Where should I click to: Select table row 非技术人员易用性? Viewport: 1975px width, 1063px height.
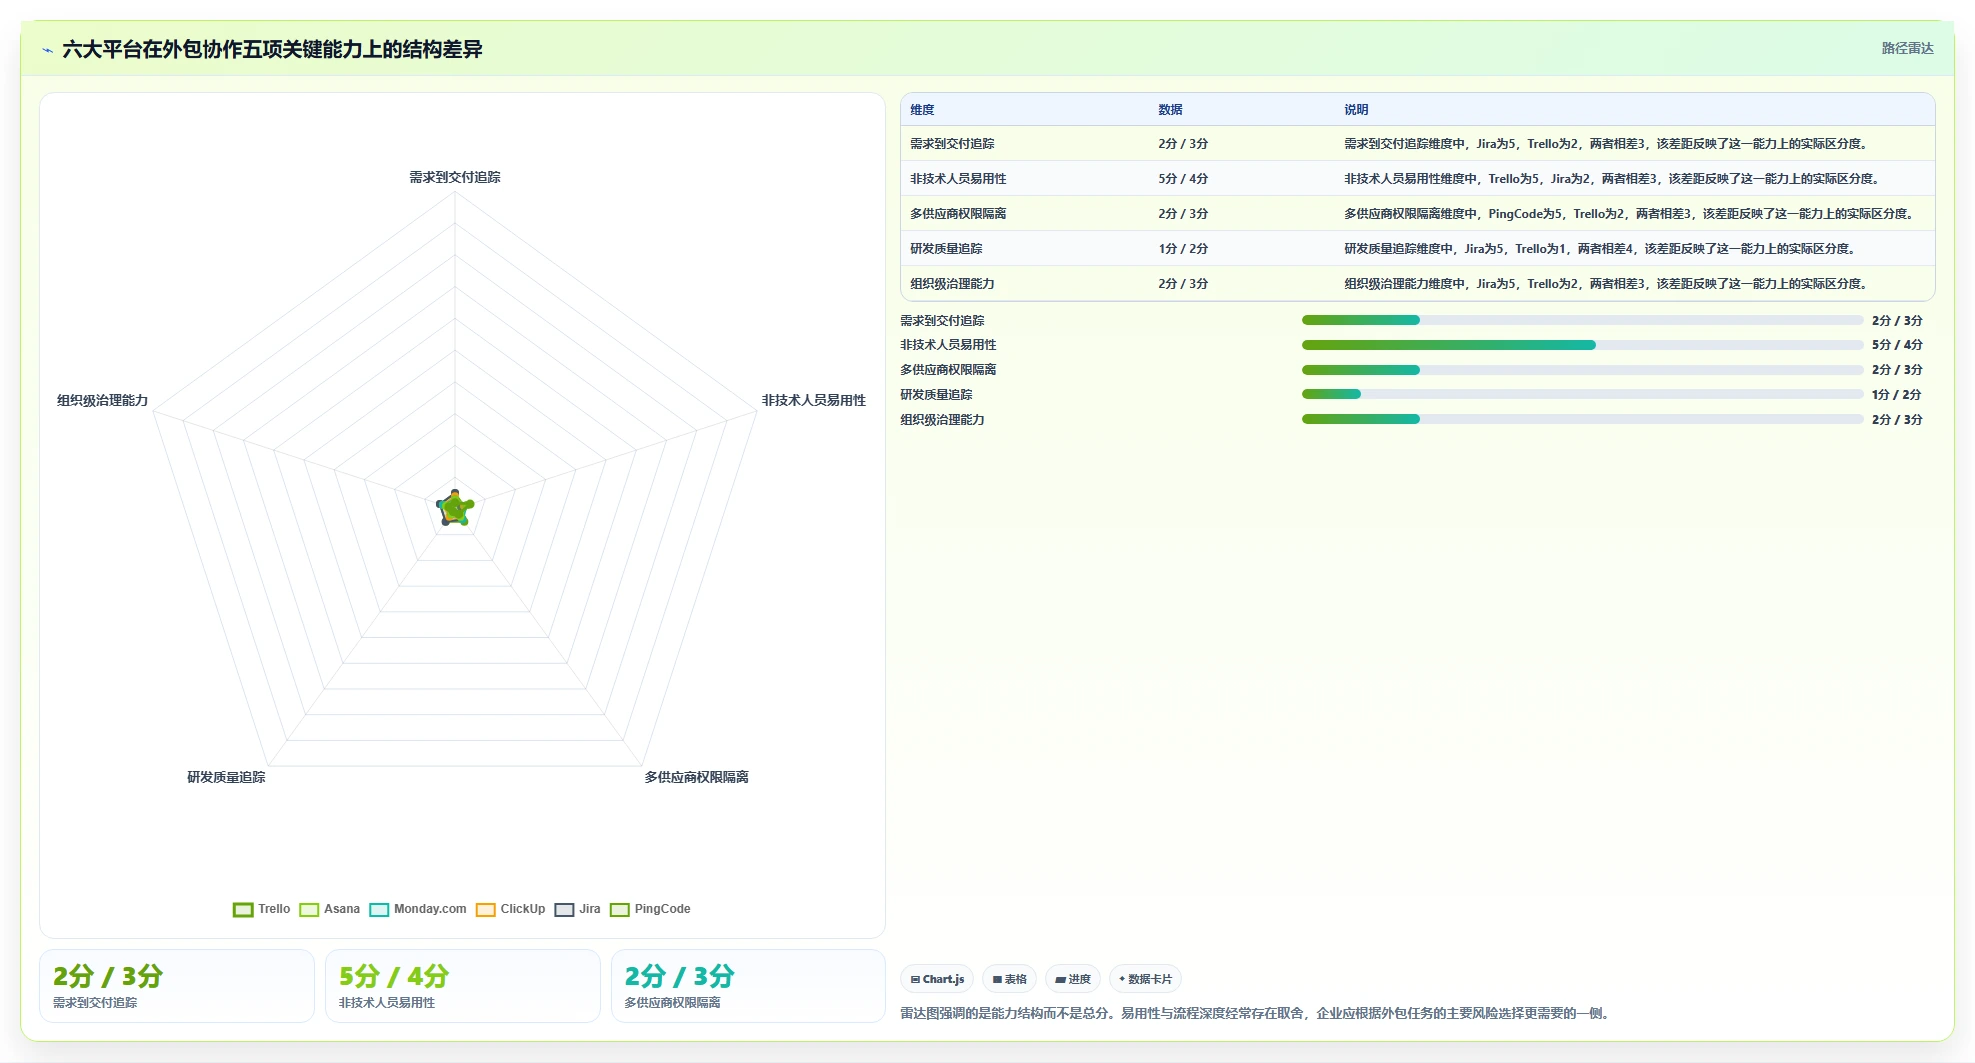click(x=1417, y=179)
